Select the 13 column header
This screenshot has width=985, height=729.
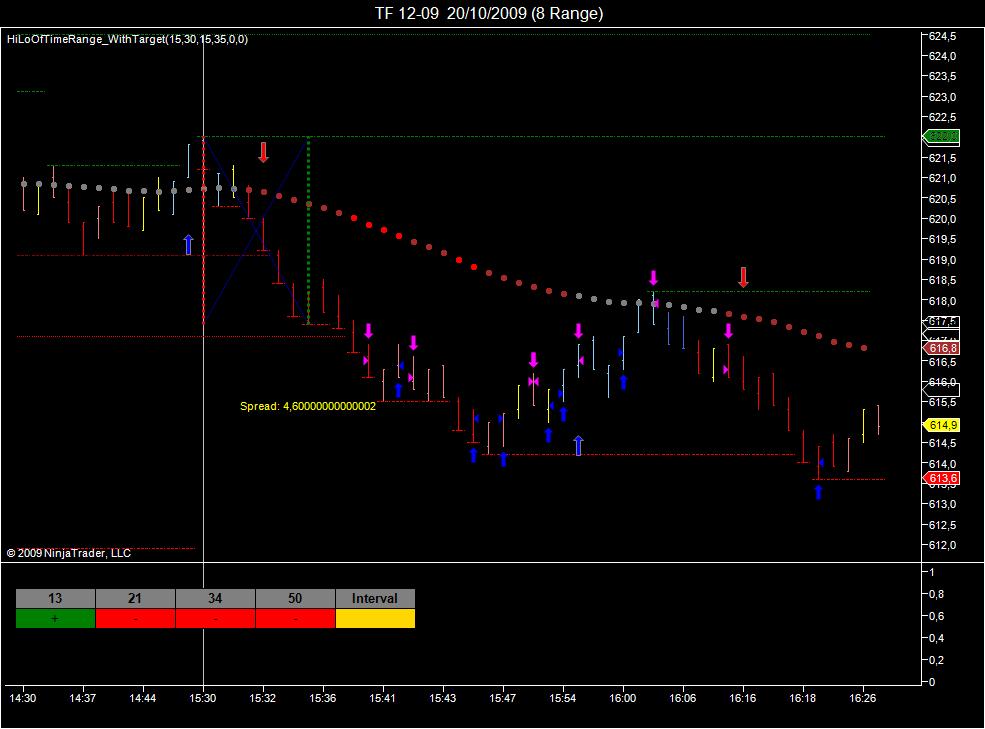click(x=55, y=598)
